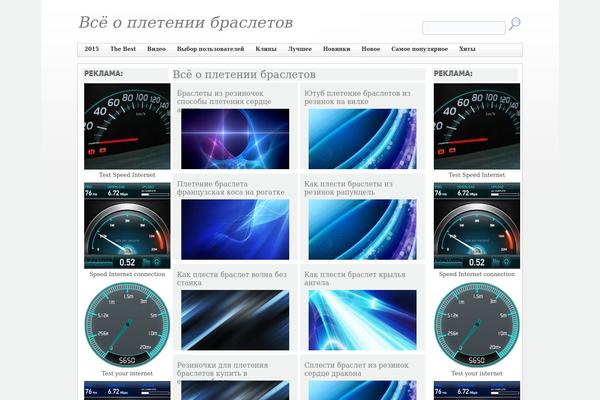Open The Best menu item
This screenshot has height=400, width=600.
tap(123, 49)
